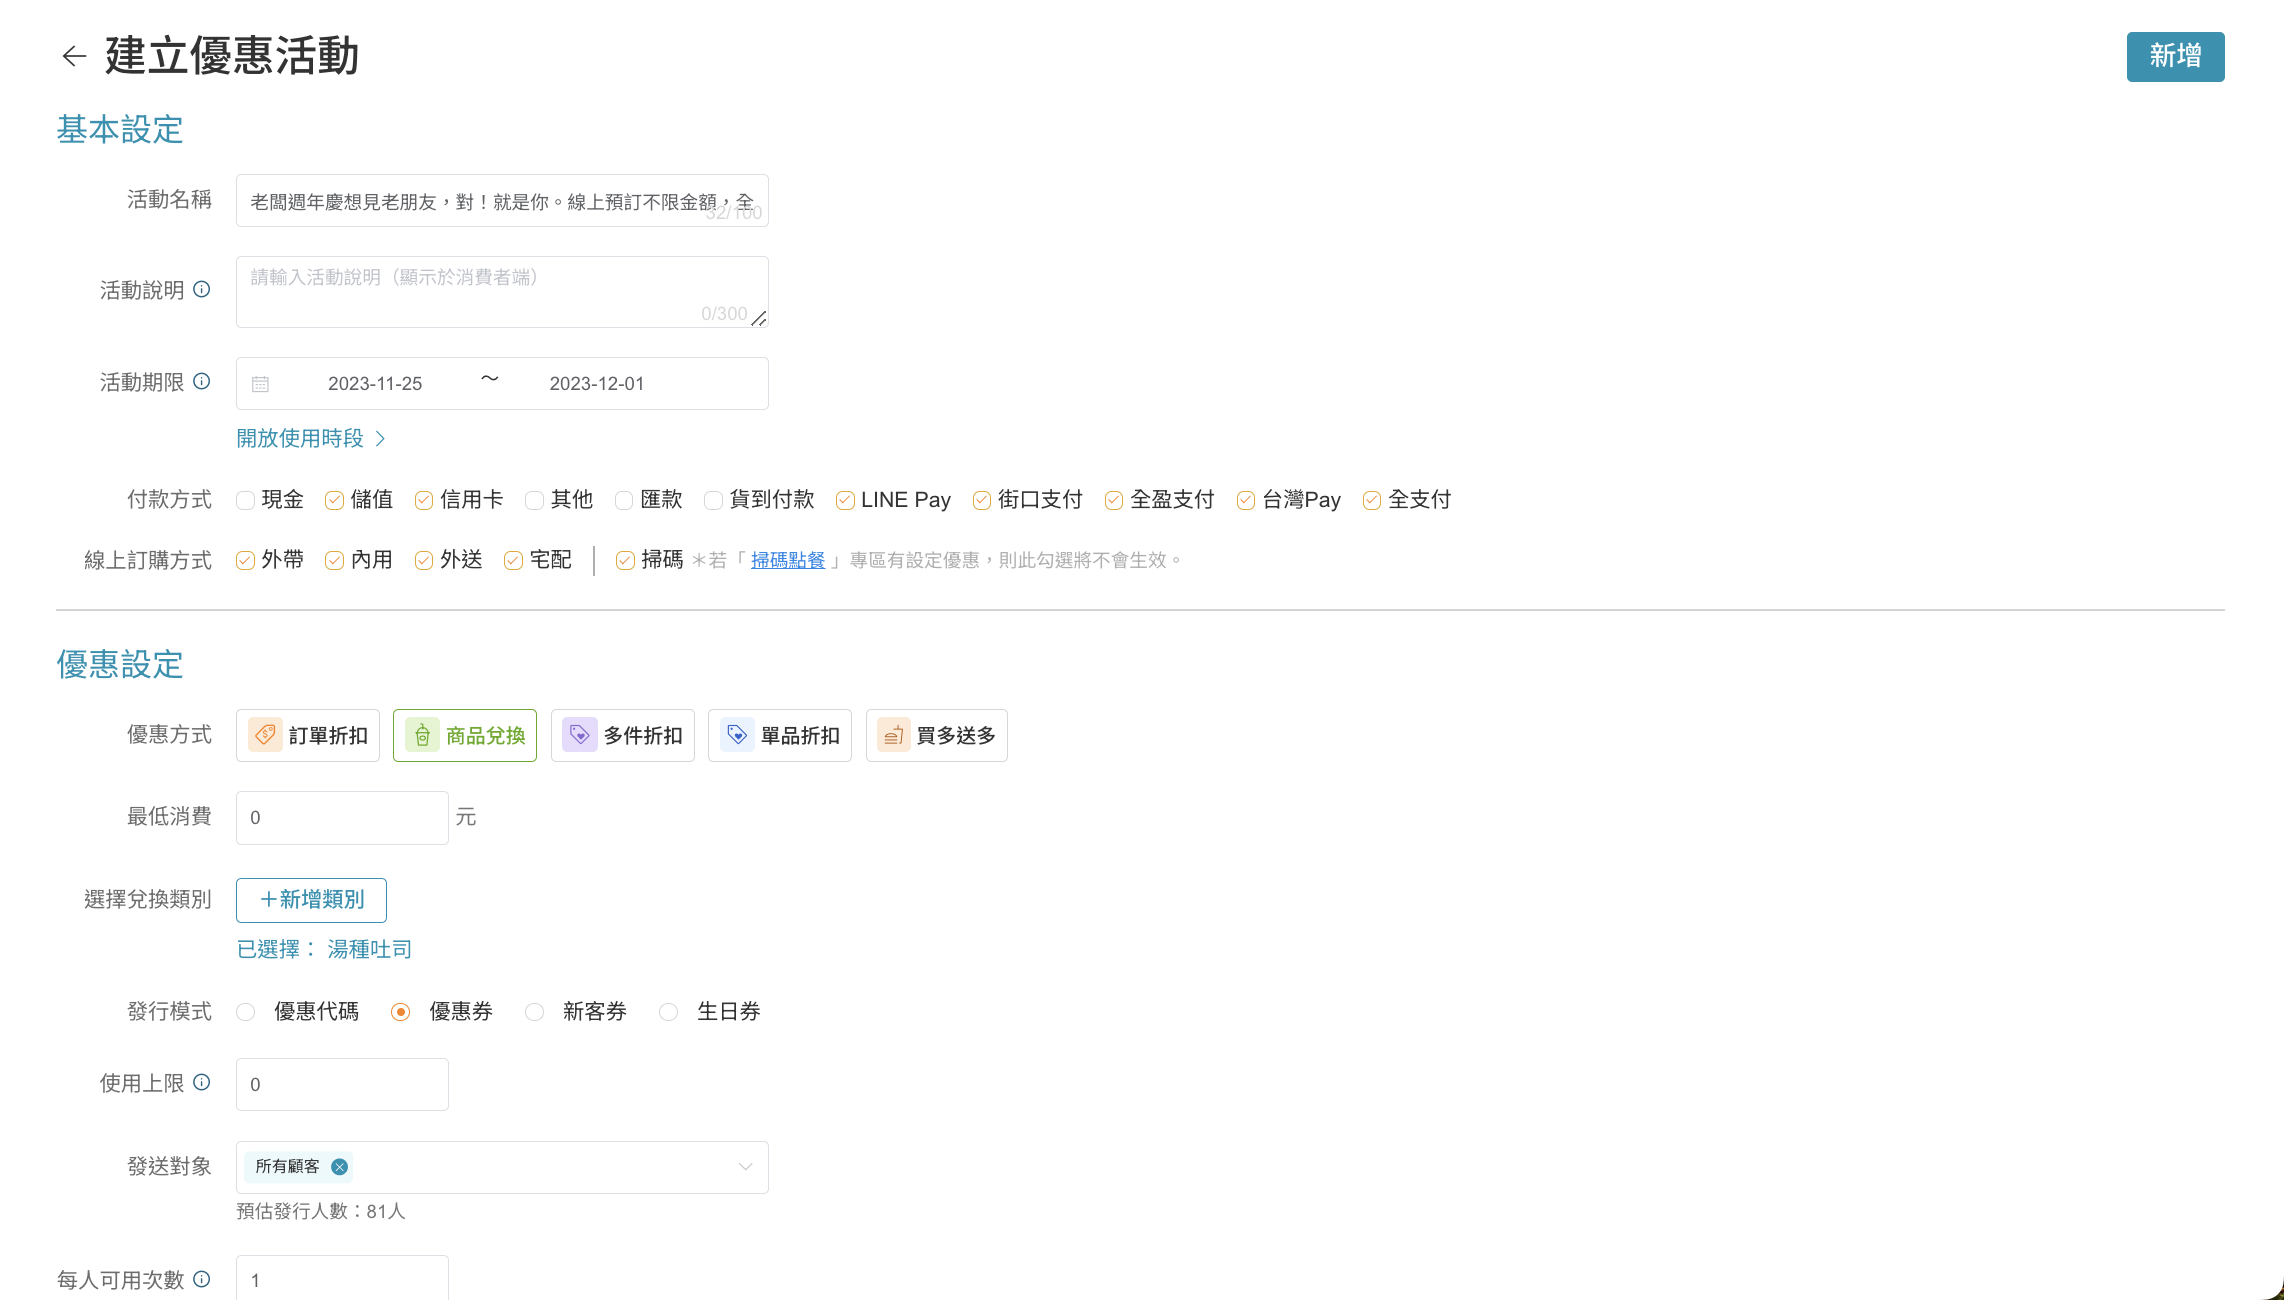Open the 掃碼點餐 link
2284x1300 pixels.
pos(788,561)
